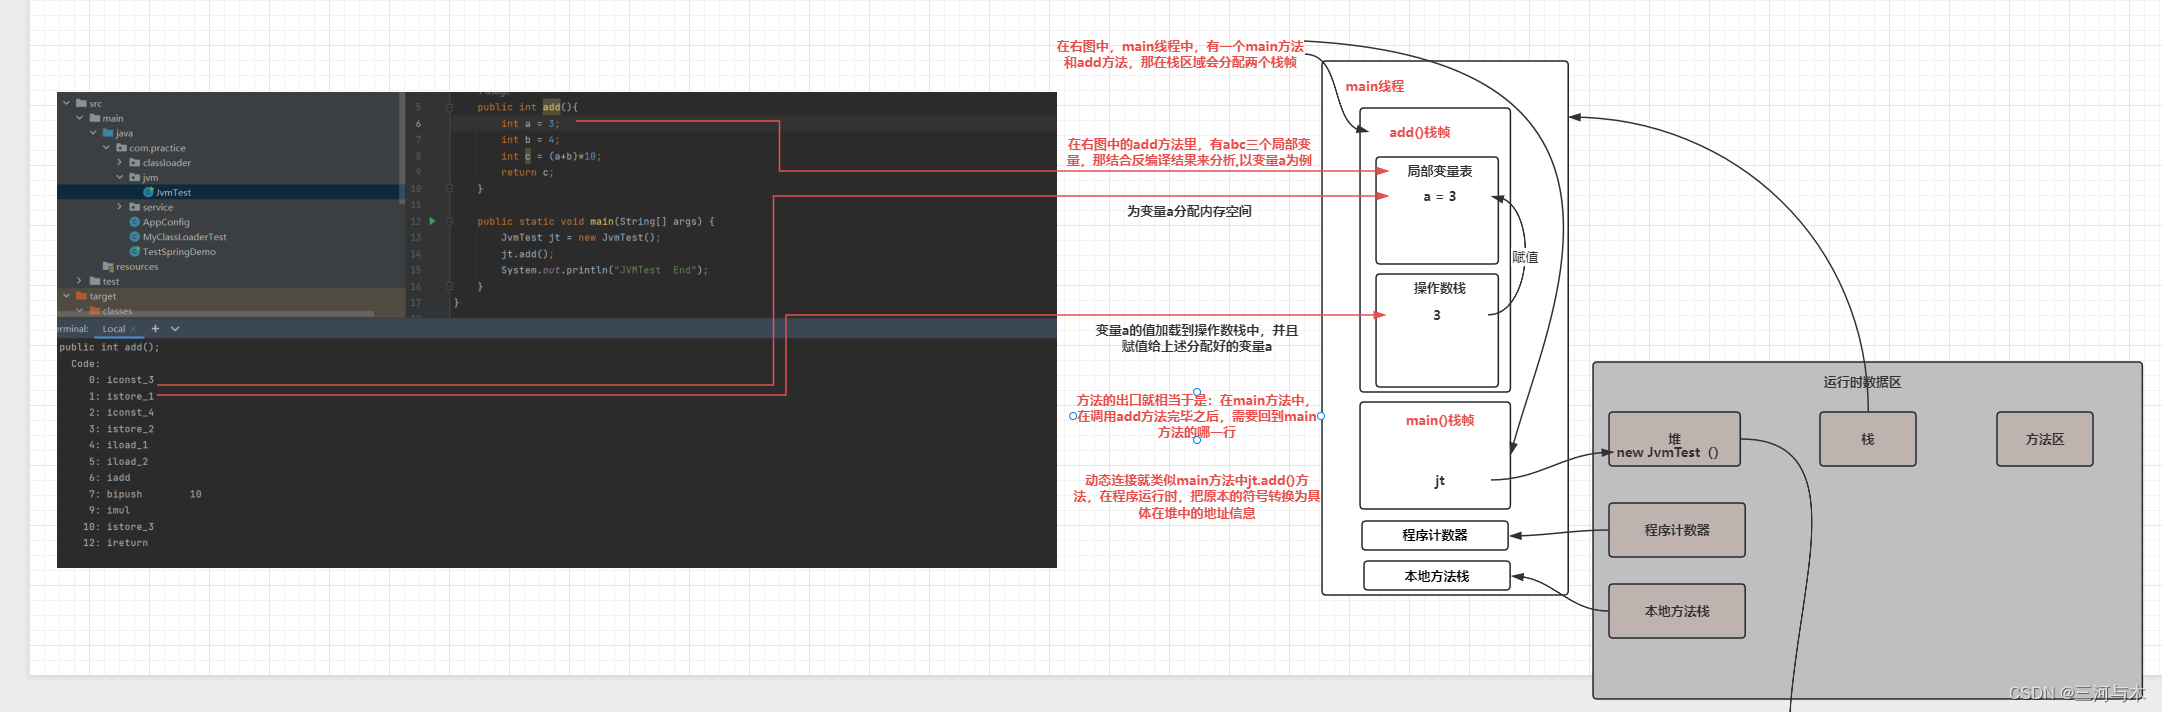Expand the service package

(120, 207)
